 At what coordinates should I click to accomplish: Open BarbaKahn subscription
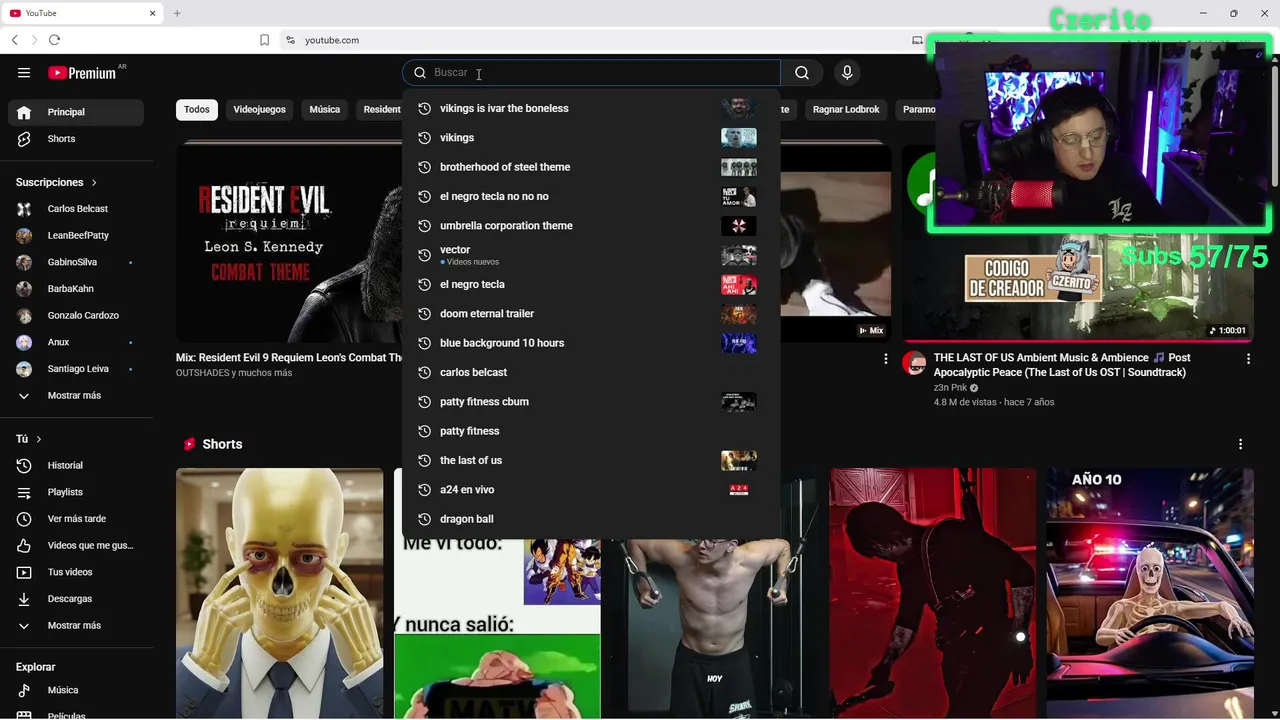pyautogui.click(x=76, y=289)
